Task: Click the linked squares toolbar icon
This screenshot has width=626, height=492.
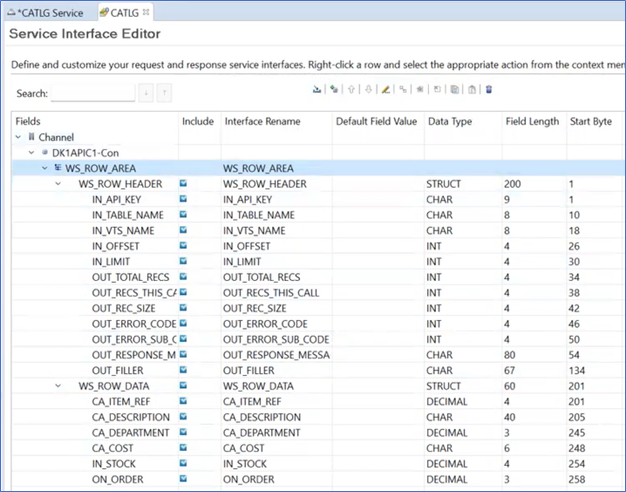Action: click(403, 89)
